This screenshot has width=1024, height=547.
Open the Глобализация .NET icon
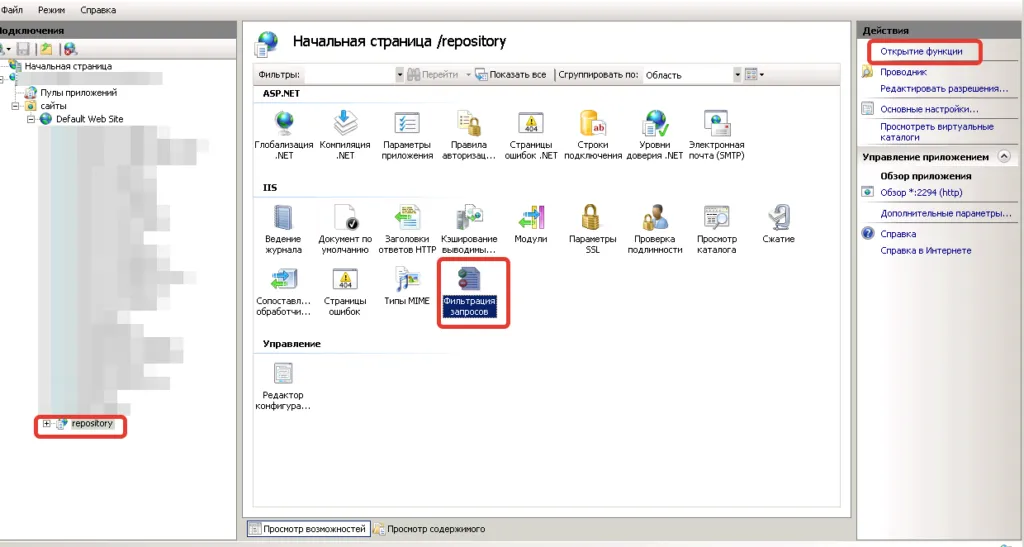[284, 124]
